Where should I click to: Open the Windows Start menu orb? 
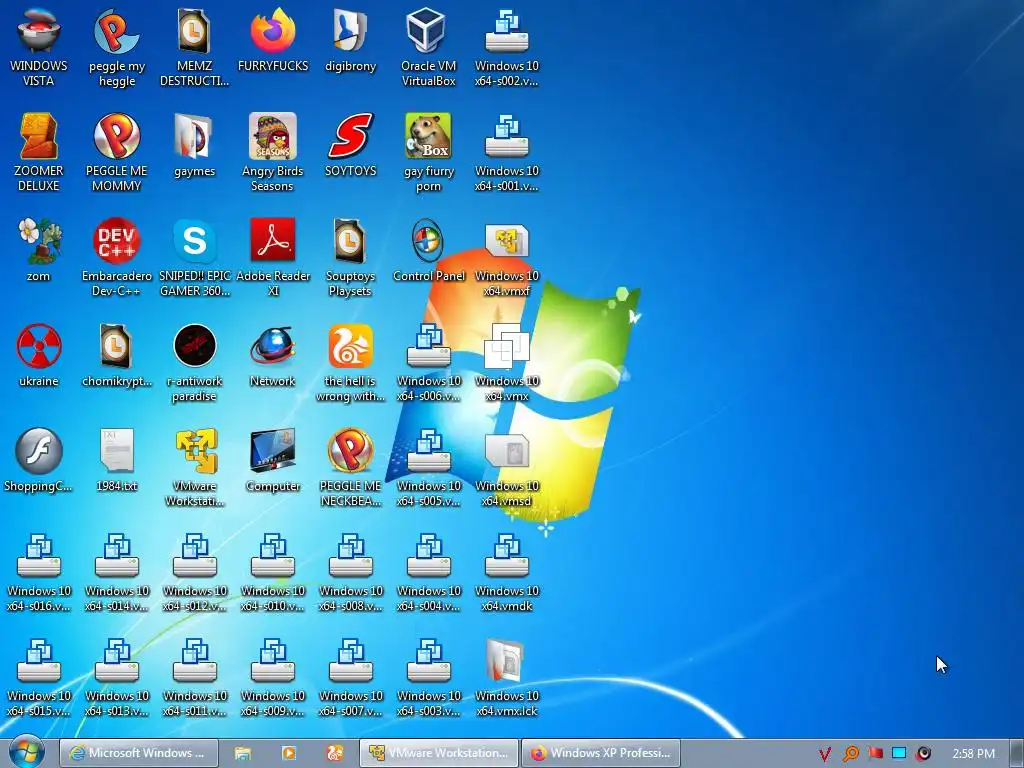27,752
